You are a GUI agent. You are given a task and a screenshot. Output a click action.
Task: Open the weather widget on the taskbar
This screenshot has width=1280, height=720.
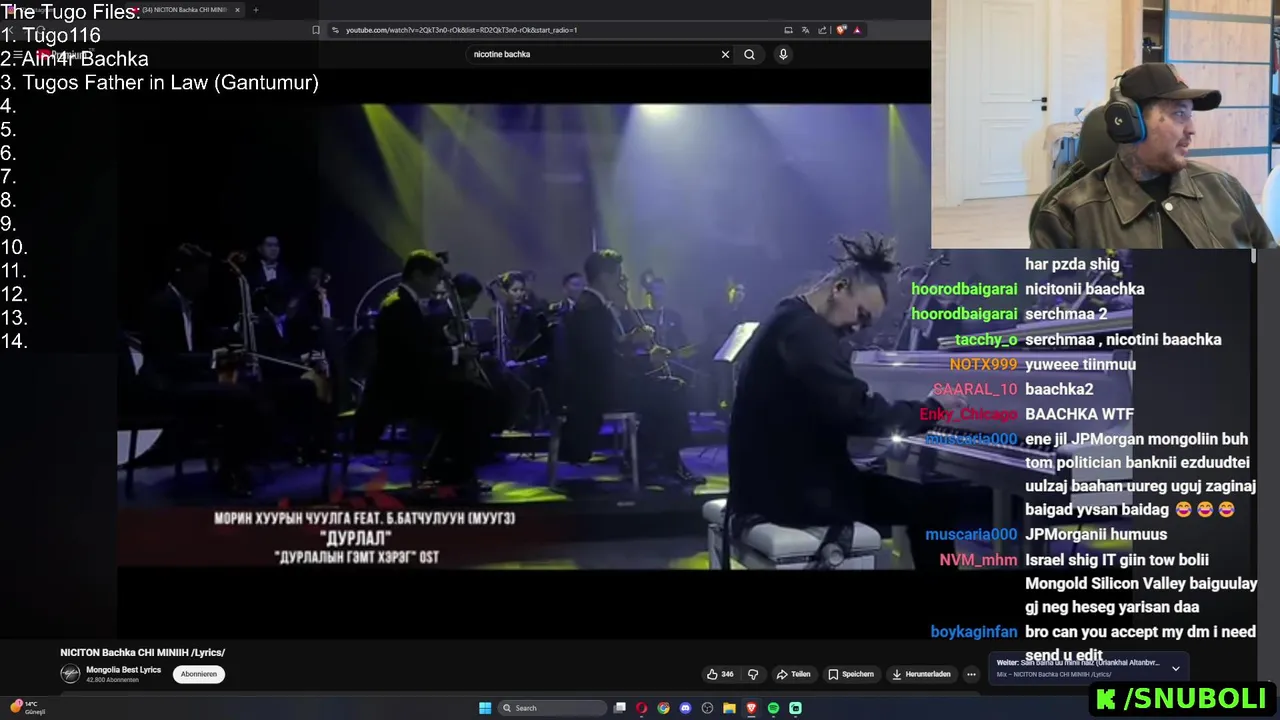coord(28,708)
